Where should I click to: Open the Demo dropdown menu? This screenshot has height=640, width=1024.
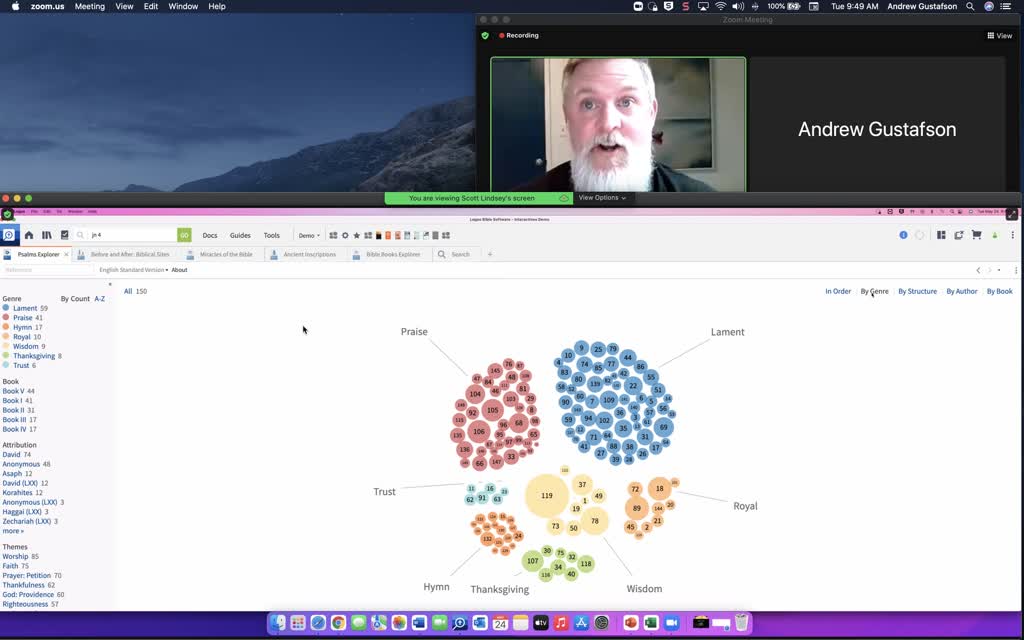[x=308, y=235]
